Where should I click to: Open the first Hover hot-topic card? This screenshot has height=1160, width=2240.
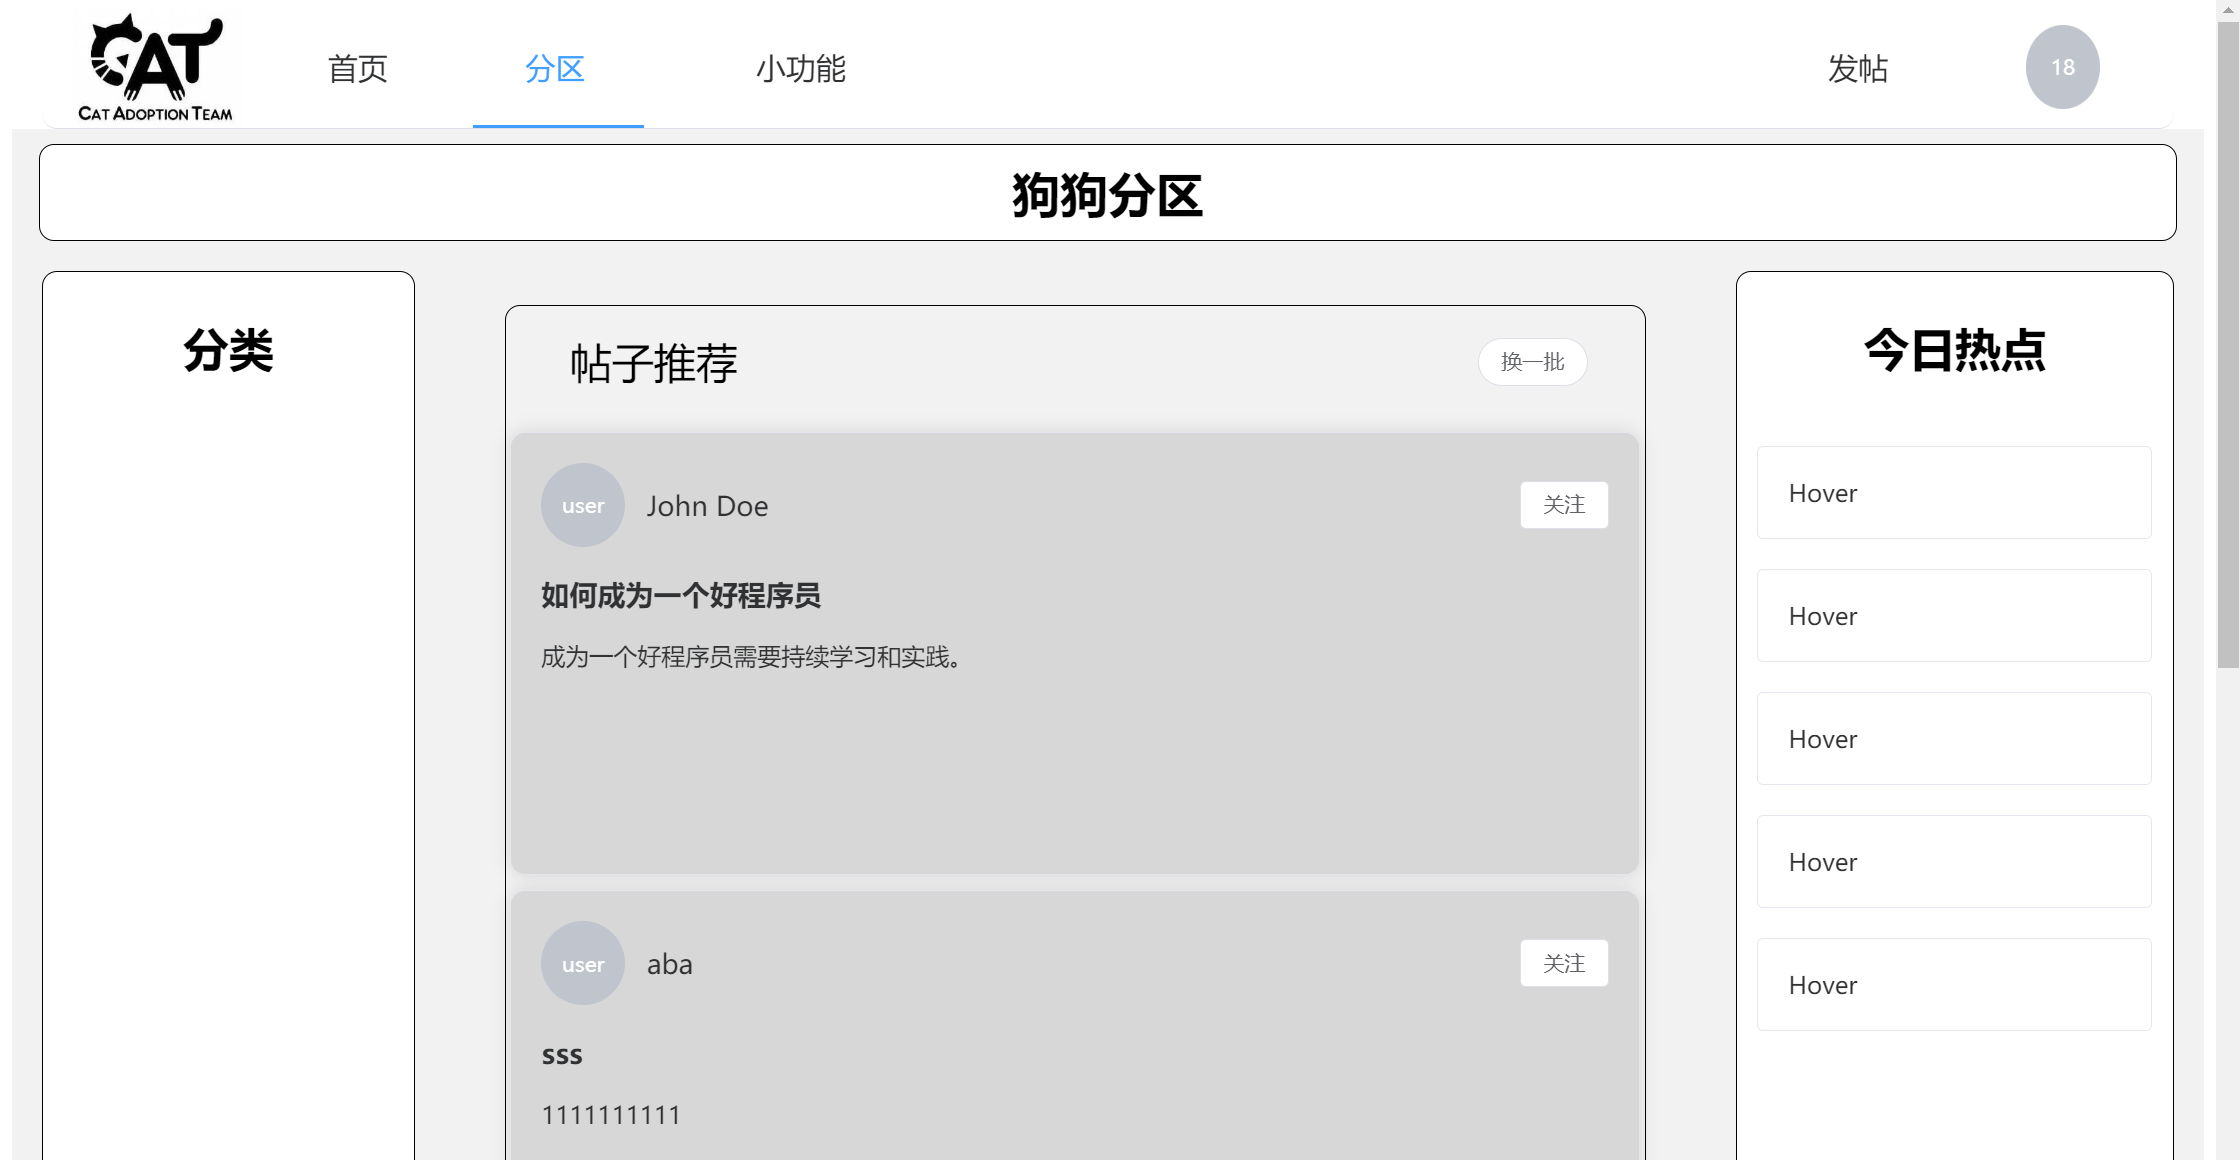tap(1953, 493)
